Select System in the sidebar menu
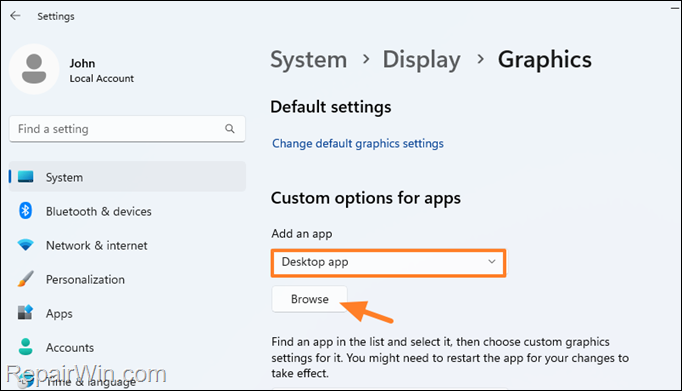This screenshot has width=682, height=391. point(127,177)
